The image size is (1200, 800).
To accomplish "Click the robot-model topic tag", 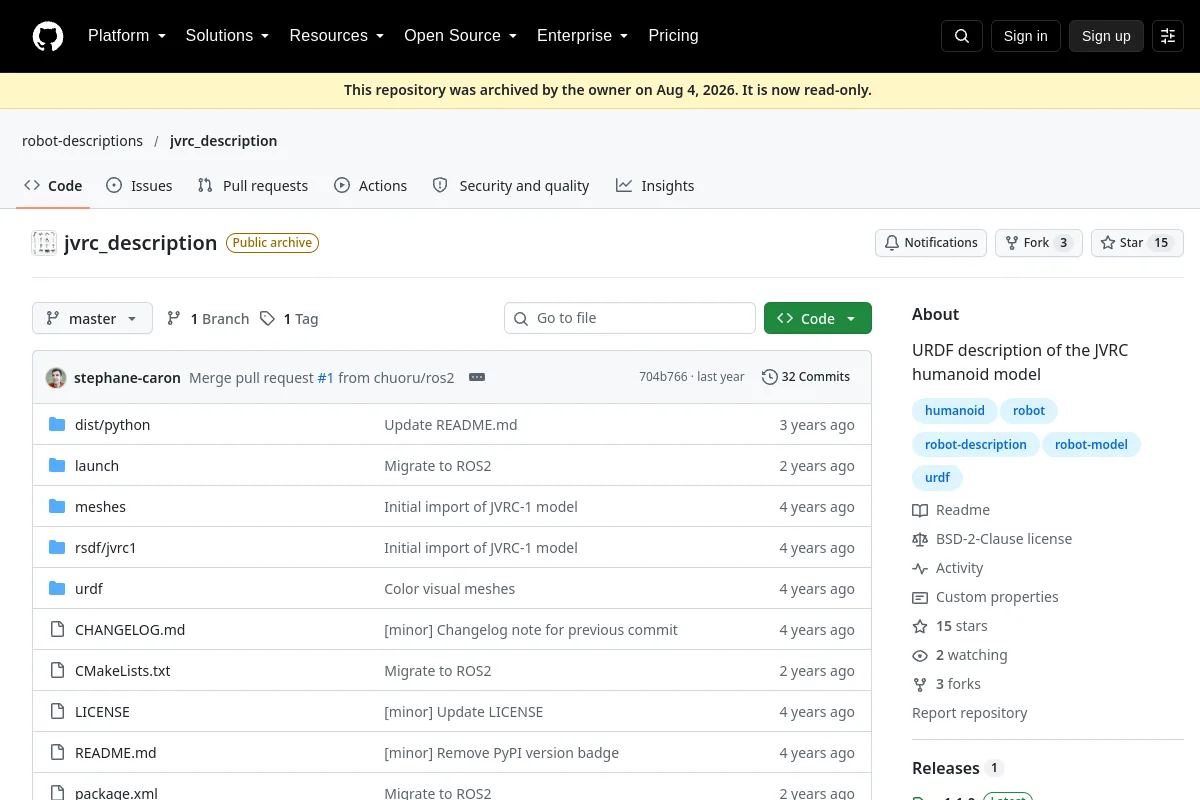I will [1091, 444].
